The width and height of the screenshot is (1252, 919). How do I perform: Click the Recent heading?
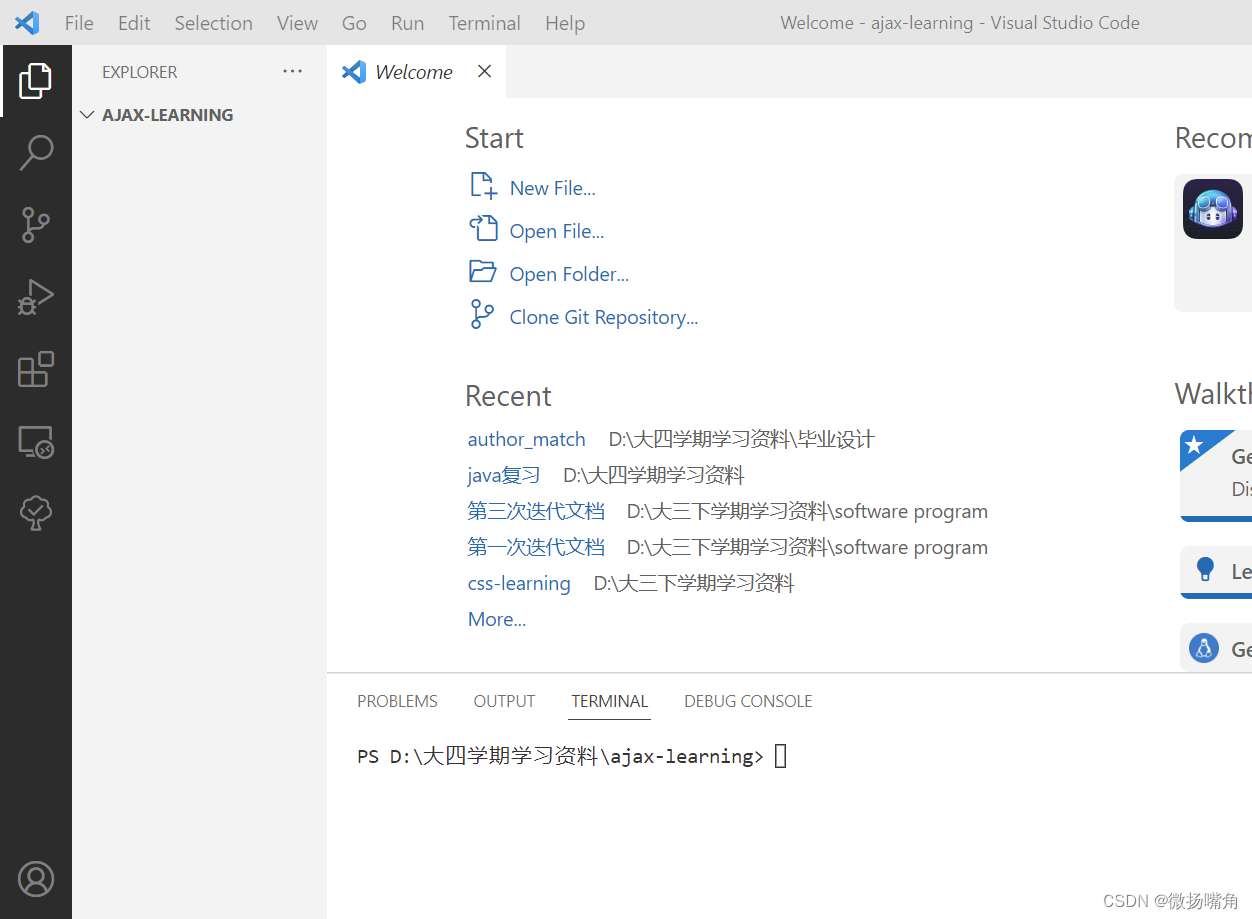point(508,396)
